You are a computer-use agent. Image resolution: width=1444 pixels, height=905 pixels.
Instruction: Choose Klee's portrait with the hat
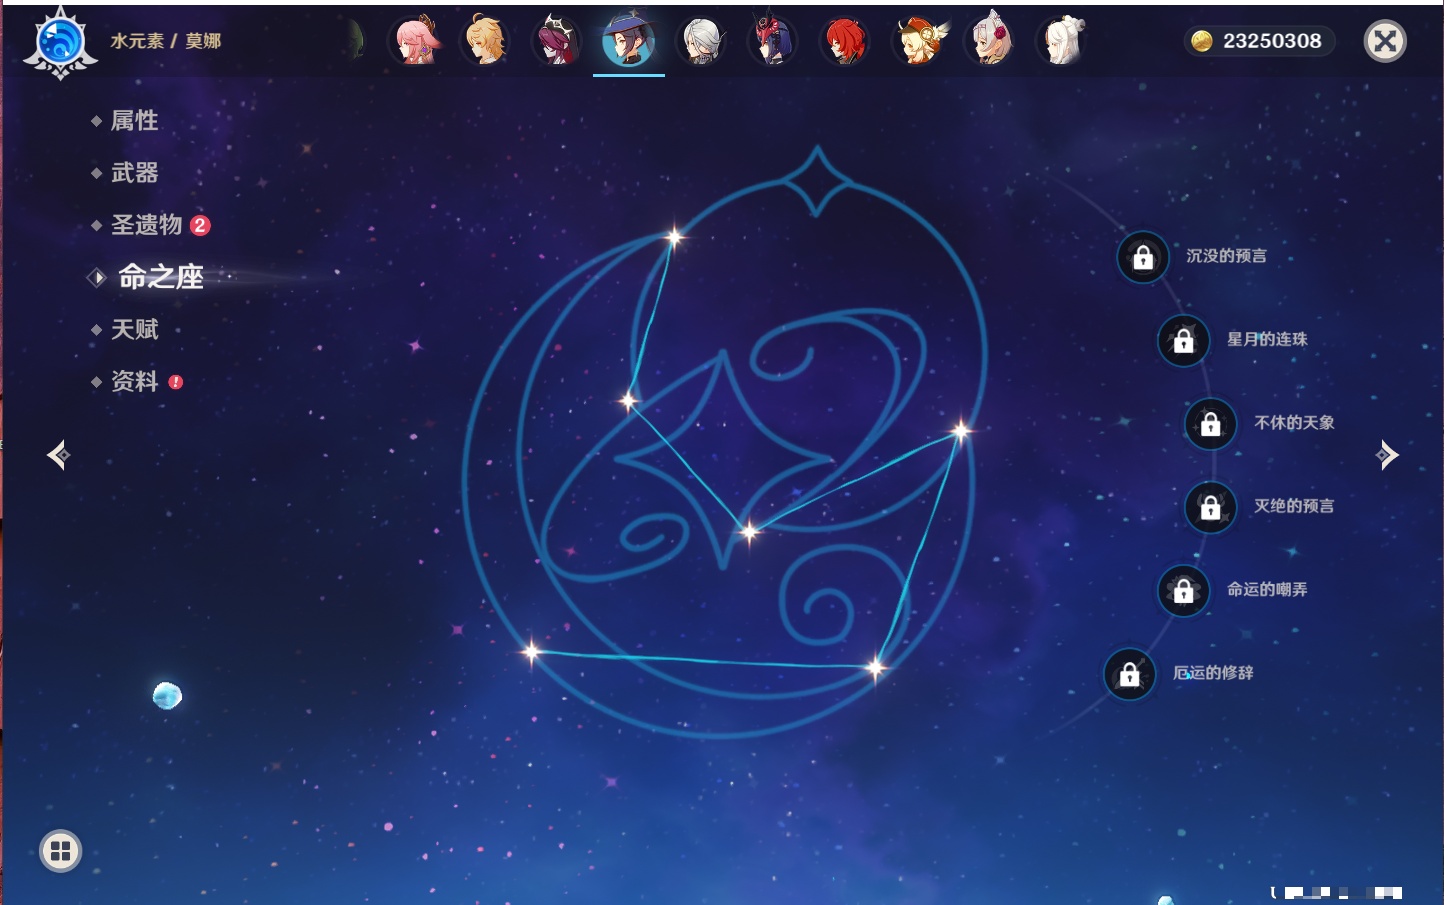(x=917, y=41)
